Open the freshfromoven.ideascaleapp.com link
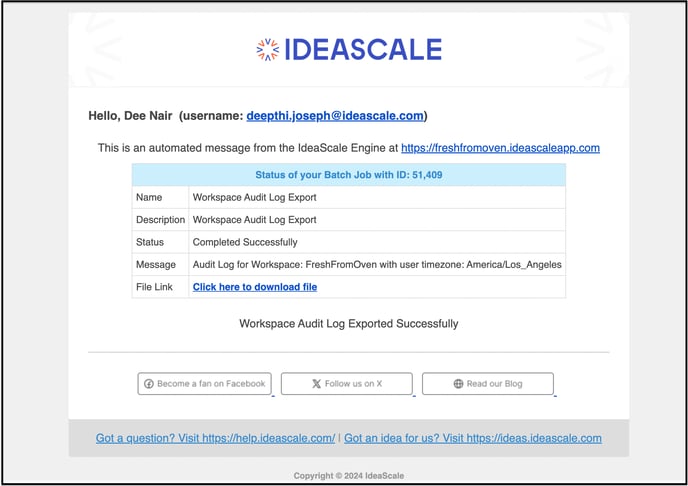The height and width of the screenshot is (486, 688). click(500, 148)
